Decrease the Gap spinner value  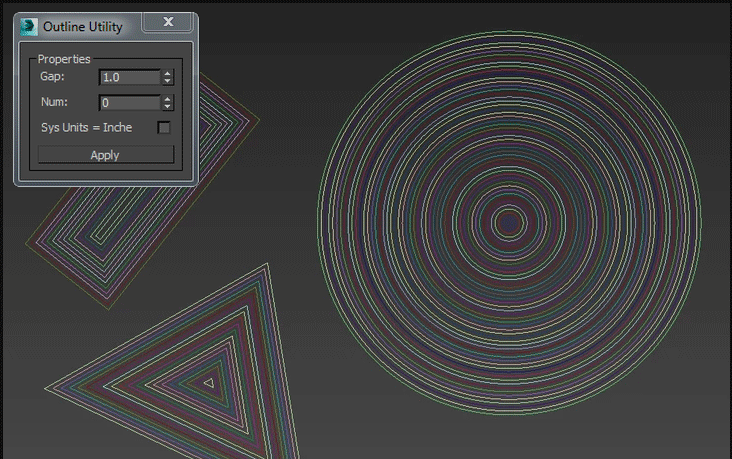[168, 81]
